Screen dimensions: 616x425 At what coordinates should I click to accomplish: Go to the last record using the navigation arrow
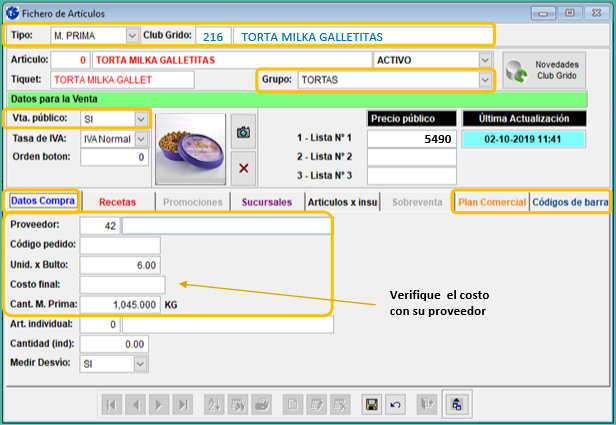point(182,405)
